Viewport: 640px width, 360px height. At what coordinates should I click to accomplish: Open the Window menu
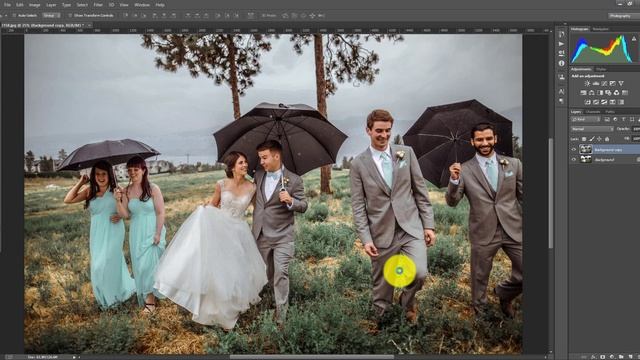(x=142, y=5)
